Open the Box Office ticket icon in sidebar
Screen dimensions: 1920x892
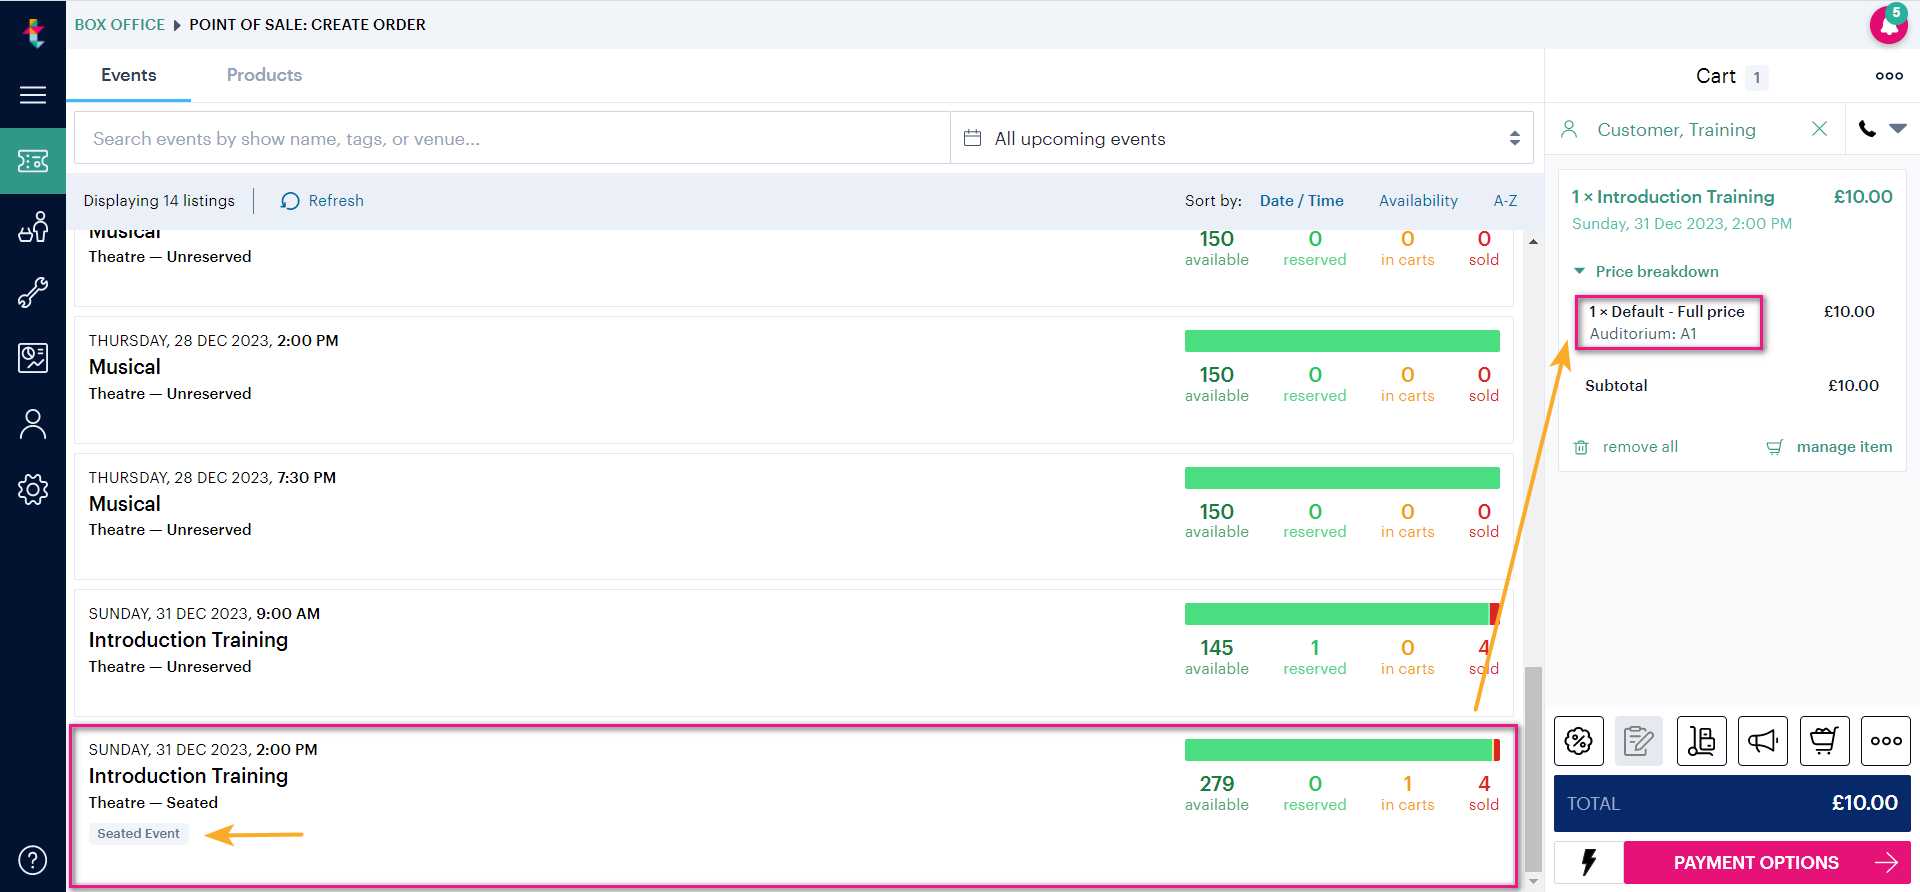(33, 161)
